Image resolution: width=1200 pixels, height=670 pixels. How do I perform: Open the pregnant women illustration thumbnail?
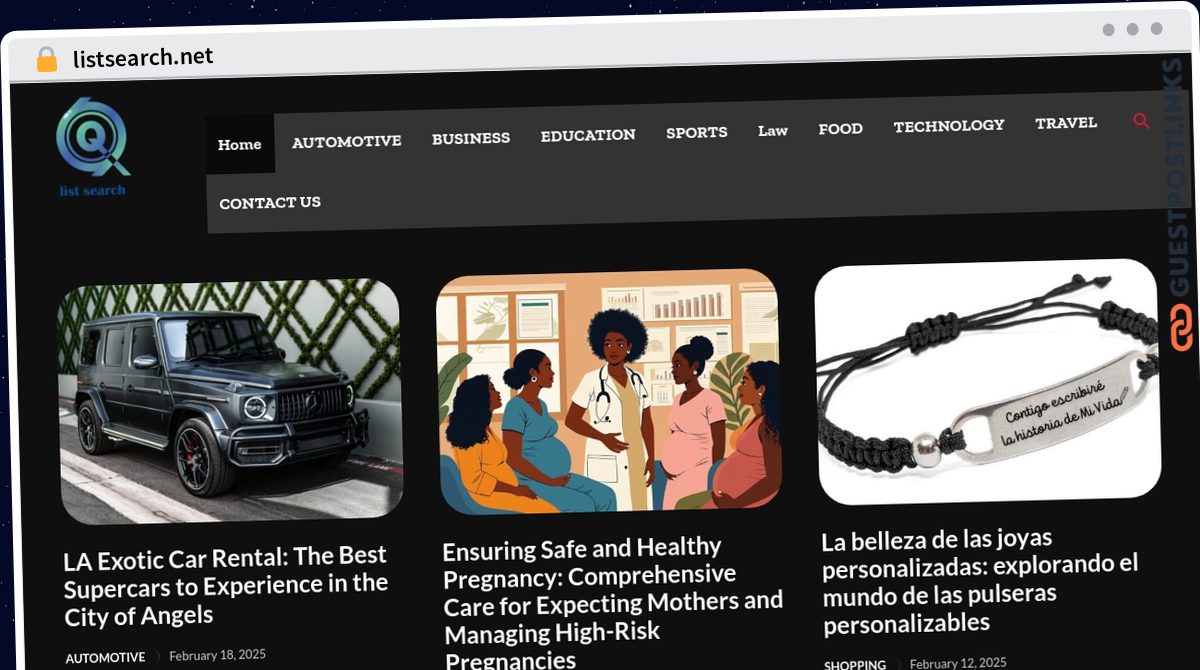point(609,391)
